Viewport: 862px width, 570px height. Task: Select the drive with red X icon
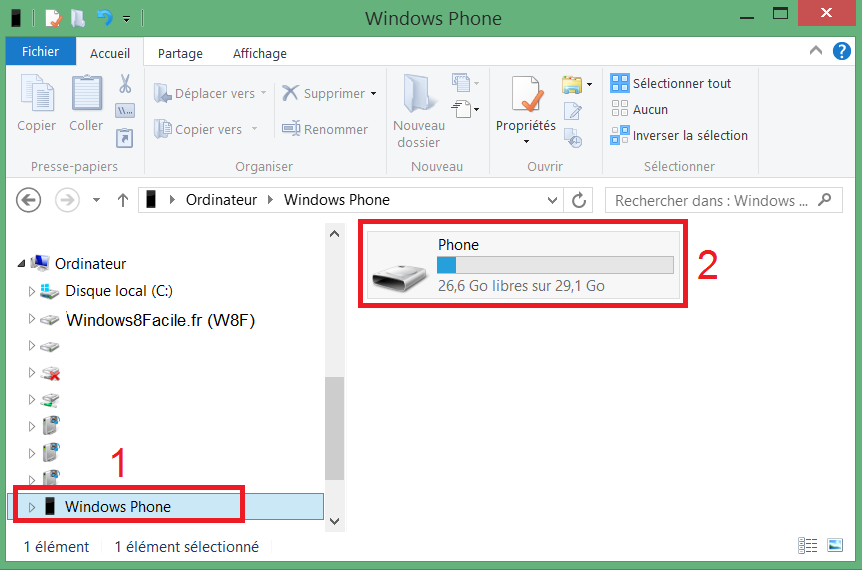click(50, 374)
